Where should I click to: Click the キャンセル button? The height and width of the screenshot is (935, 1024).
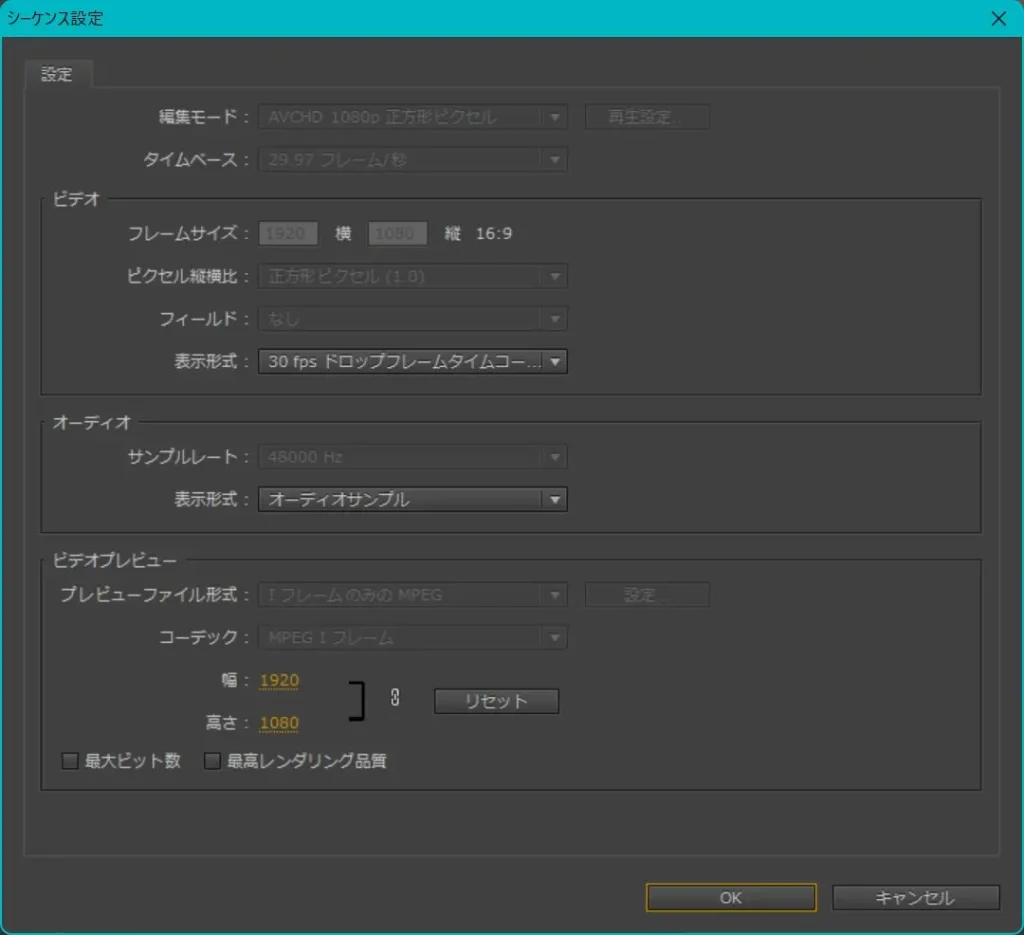pyautogui.click(x=915, y=898)
